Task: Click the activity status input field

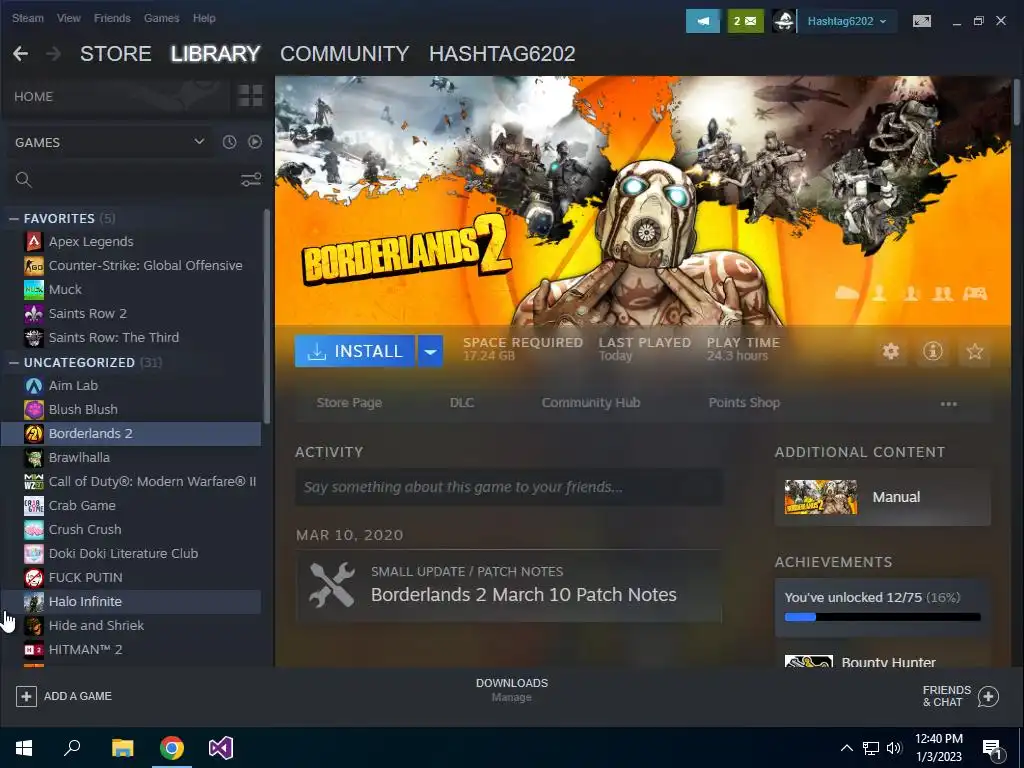Action: 509,487
